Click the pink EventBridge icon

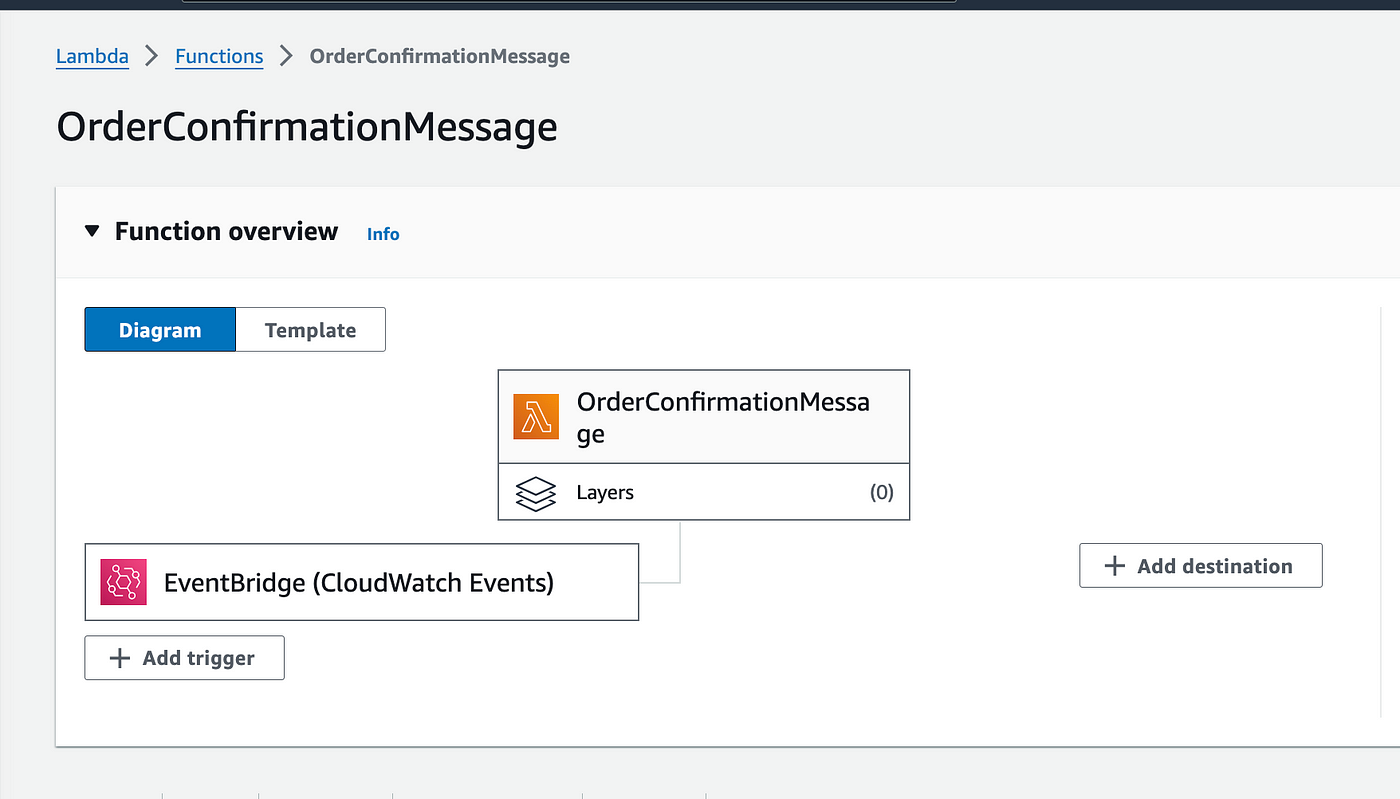coord(123,582)
